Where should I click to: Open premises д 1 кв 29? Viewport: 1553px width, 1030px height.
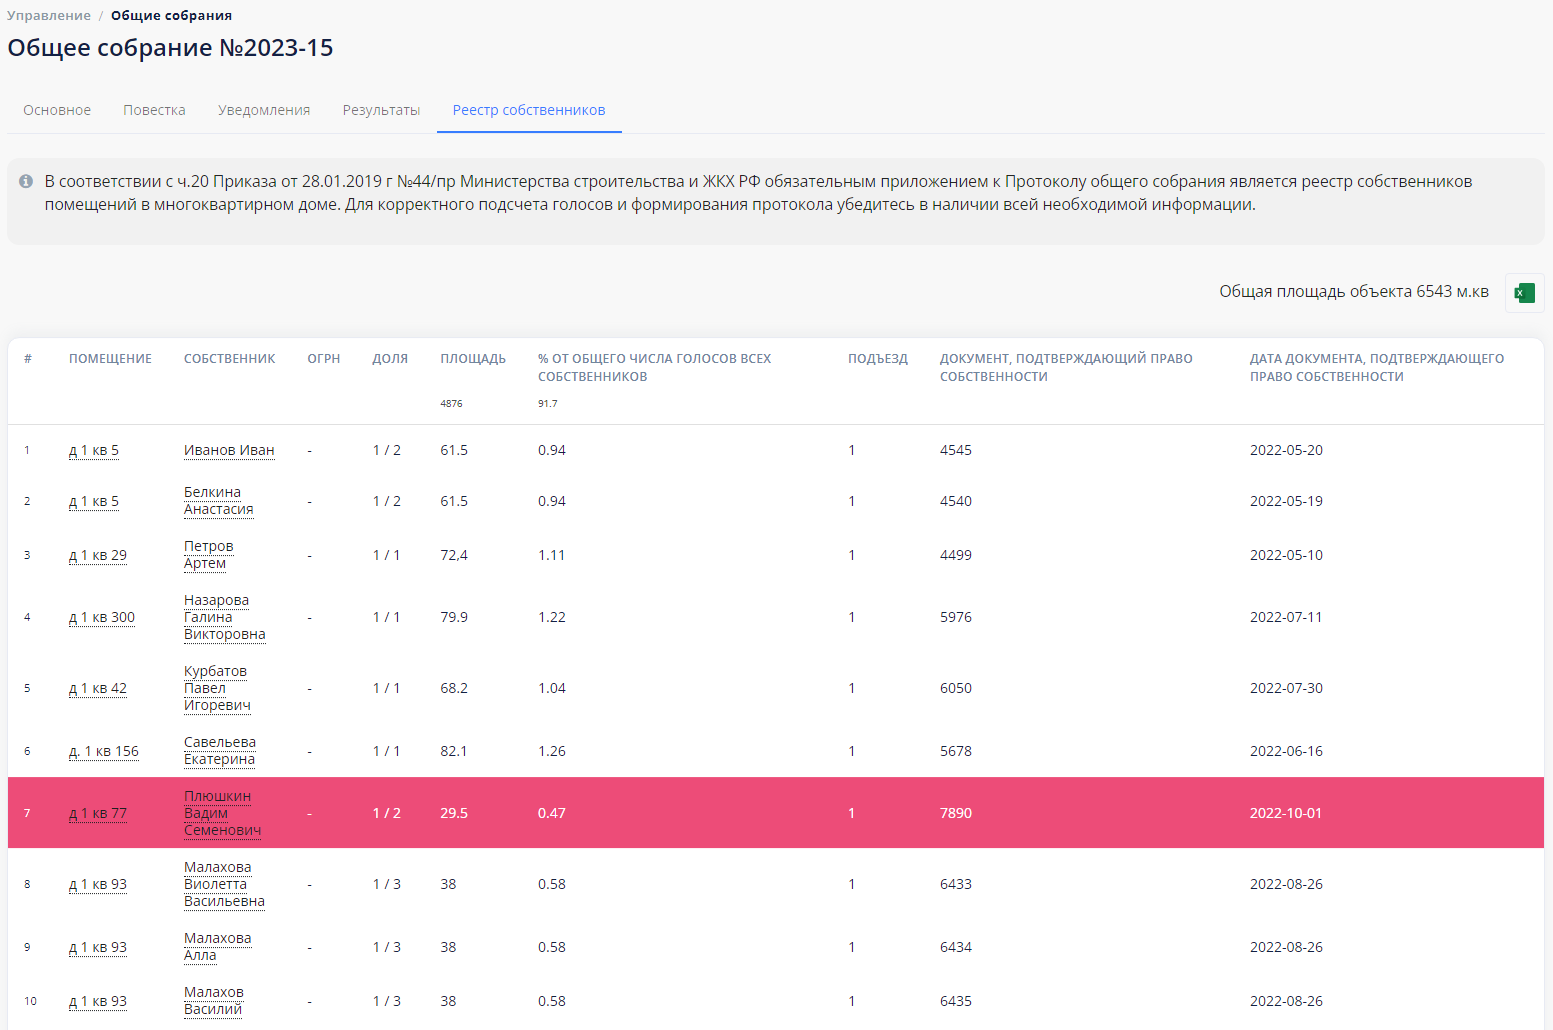point(98,555)
